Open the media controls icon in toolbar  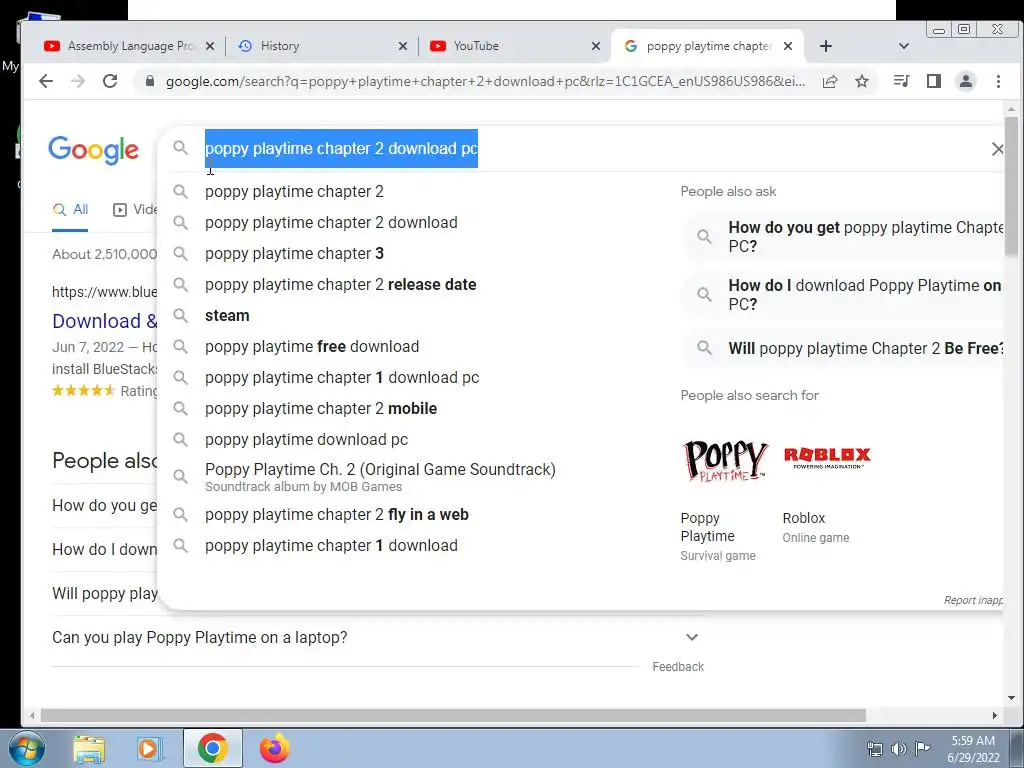[902, 81]
